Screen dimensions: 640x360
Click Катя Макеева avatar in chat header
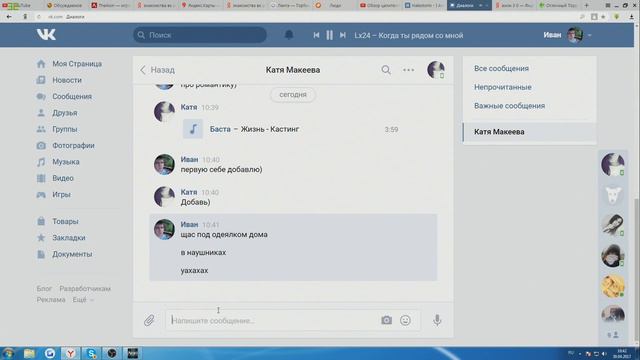436,70
